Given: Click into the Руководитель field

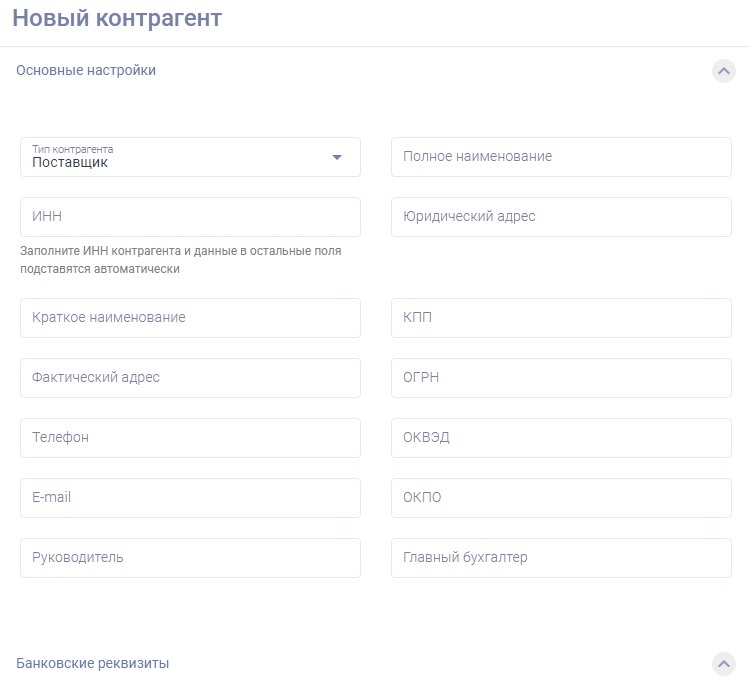Looking at the screenshot, I should pos(190,558).
